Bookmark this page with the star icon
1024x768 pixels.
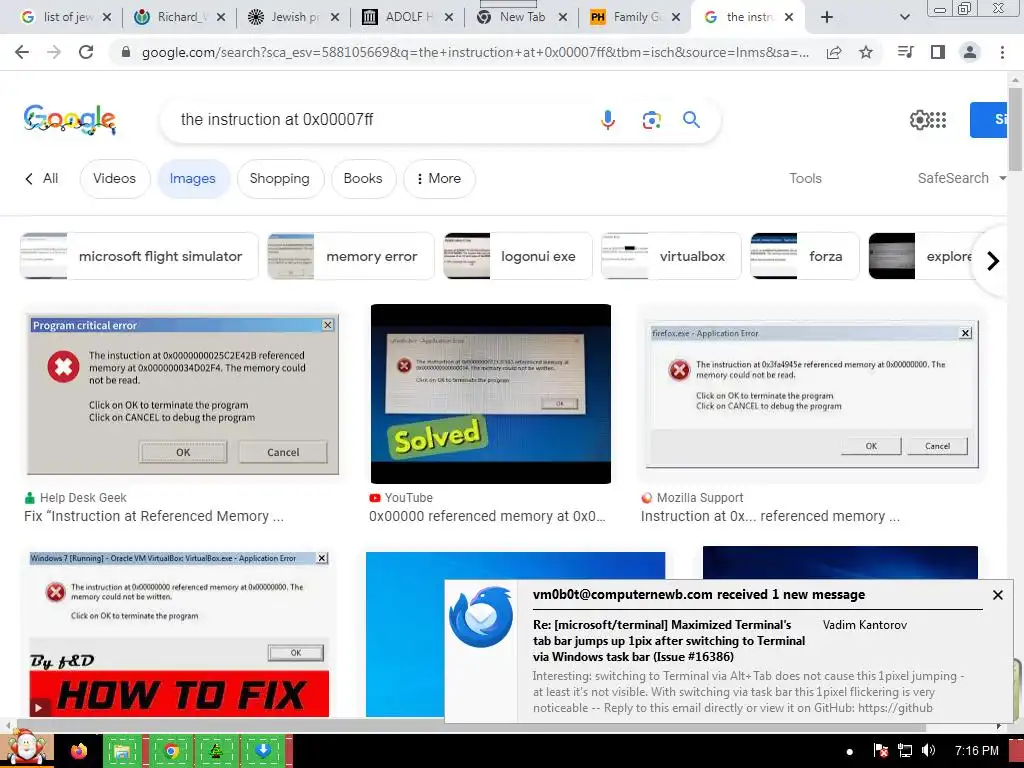pyautogui.click(x=866, y=52)
